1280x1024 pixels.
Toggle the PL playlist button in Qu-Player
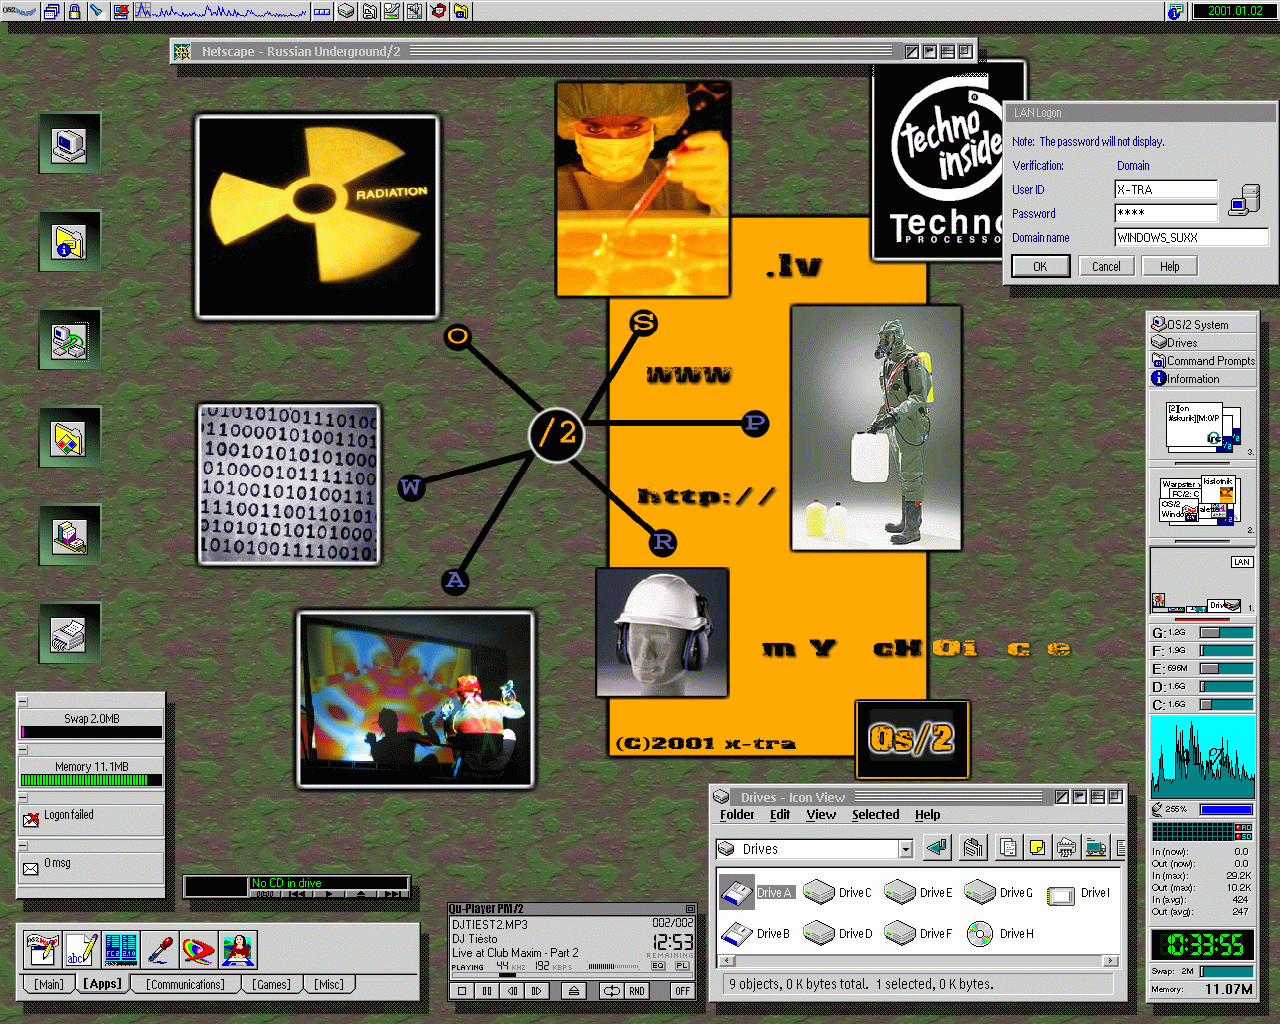(x=682, y=966)
